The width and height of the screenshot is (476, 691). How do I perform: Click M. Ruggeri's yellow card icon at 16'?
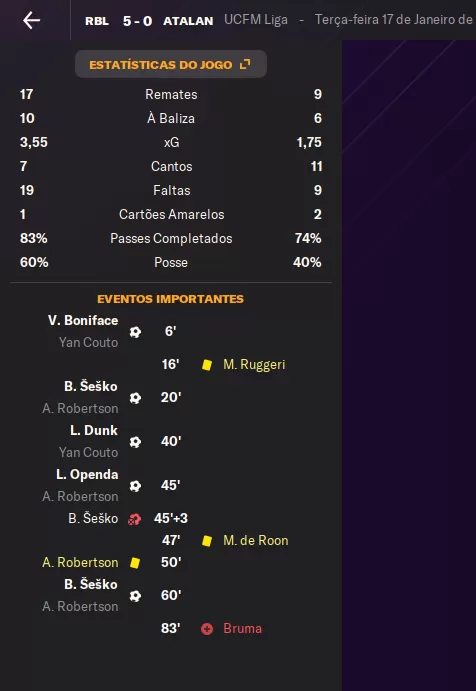pyautogui.click(x=207, y=365)
